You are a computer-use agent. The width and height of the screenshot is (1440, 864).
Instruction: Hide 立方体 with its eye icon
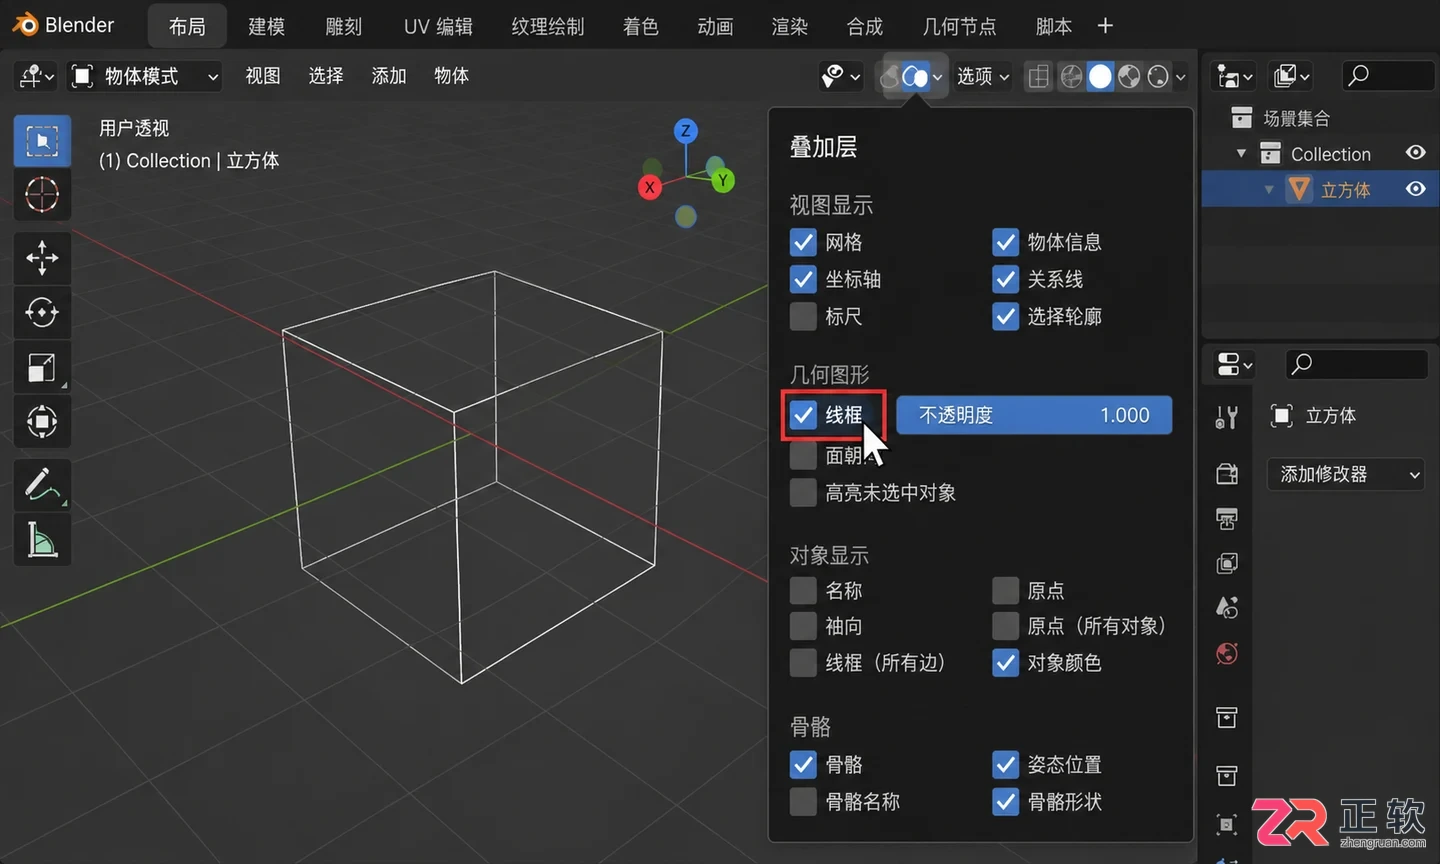[x=1415, y=189]
